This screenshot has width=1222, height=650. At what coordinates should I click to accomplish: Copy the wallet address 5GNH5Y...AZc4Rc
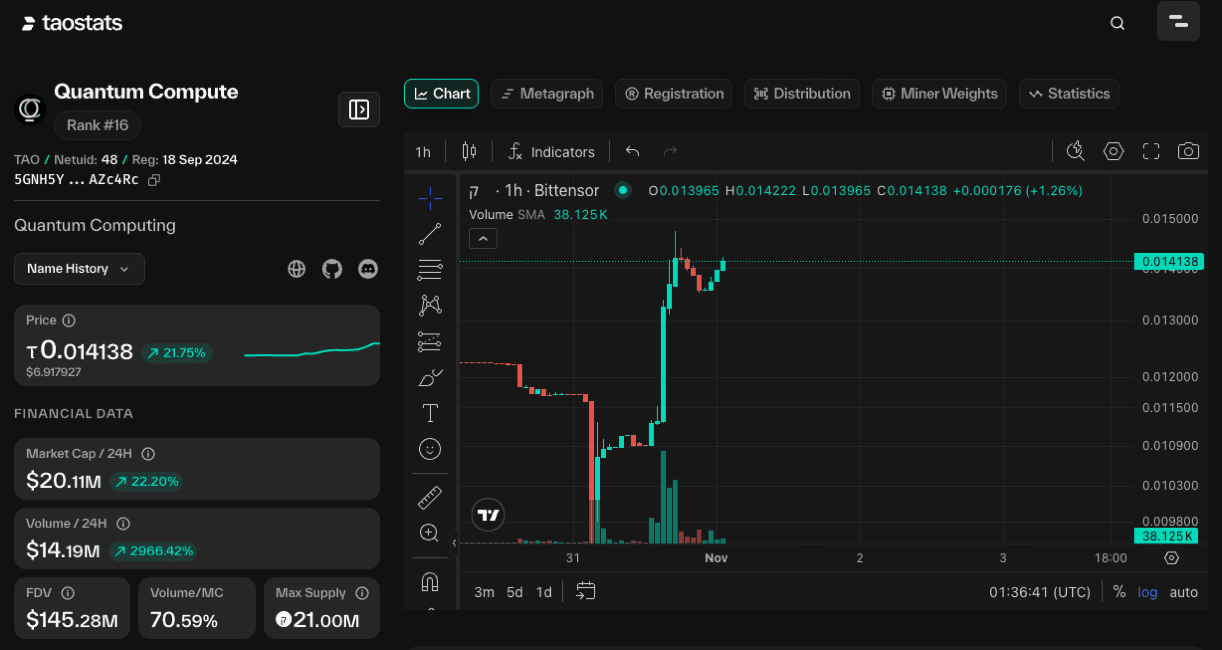pyautogui.click(x=154, y=180)
